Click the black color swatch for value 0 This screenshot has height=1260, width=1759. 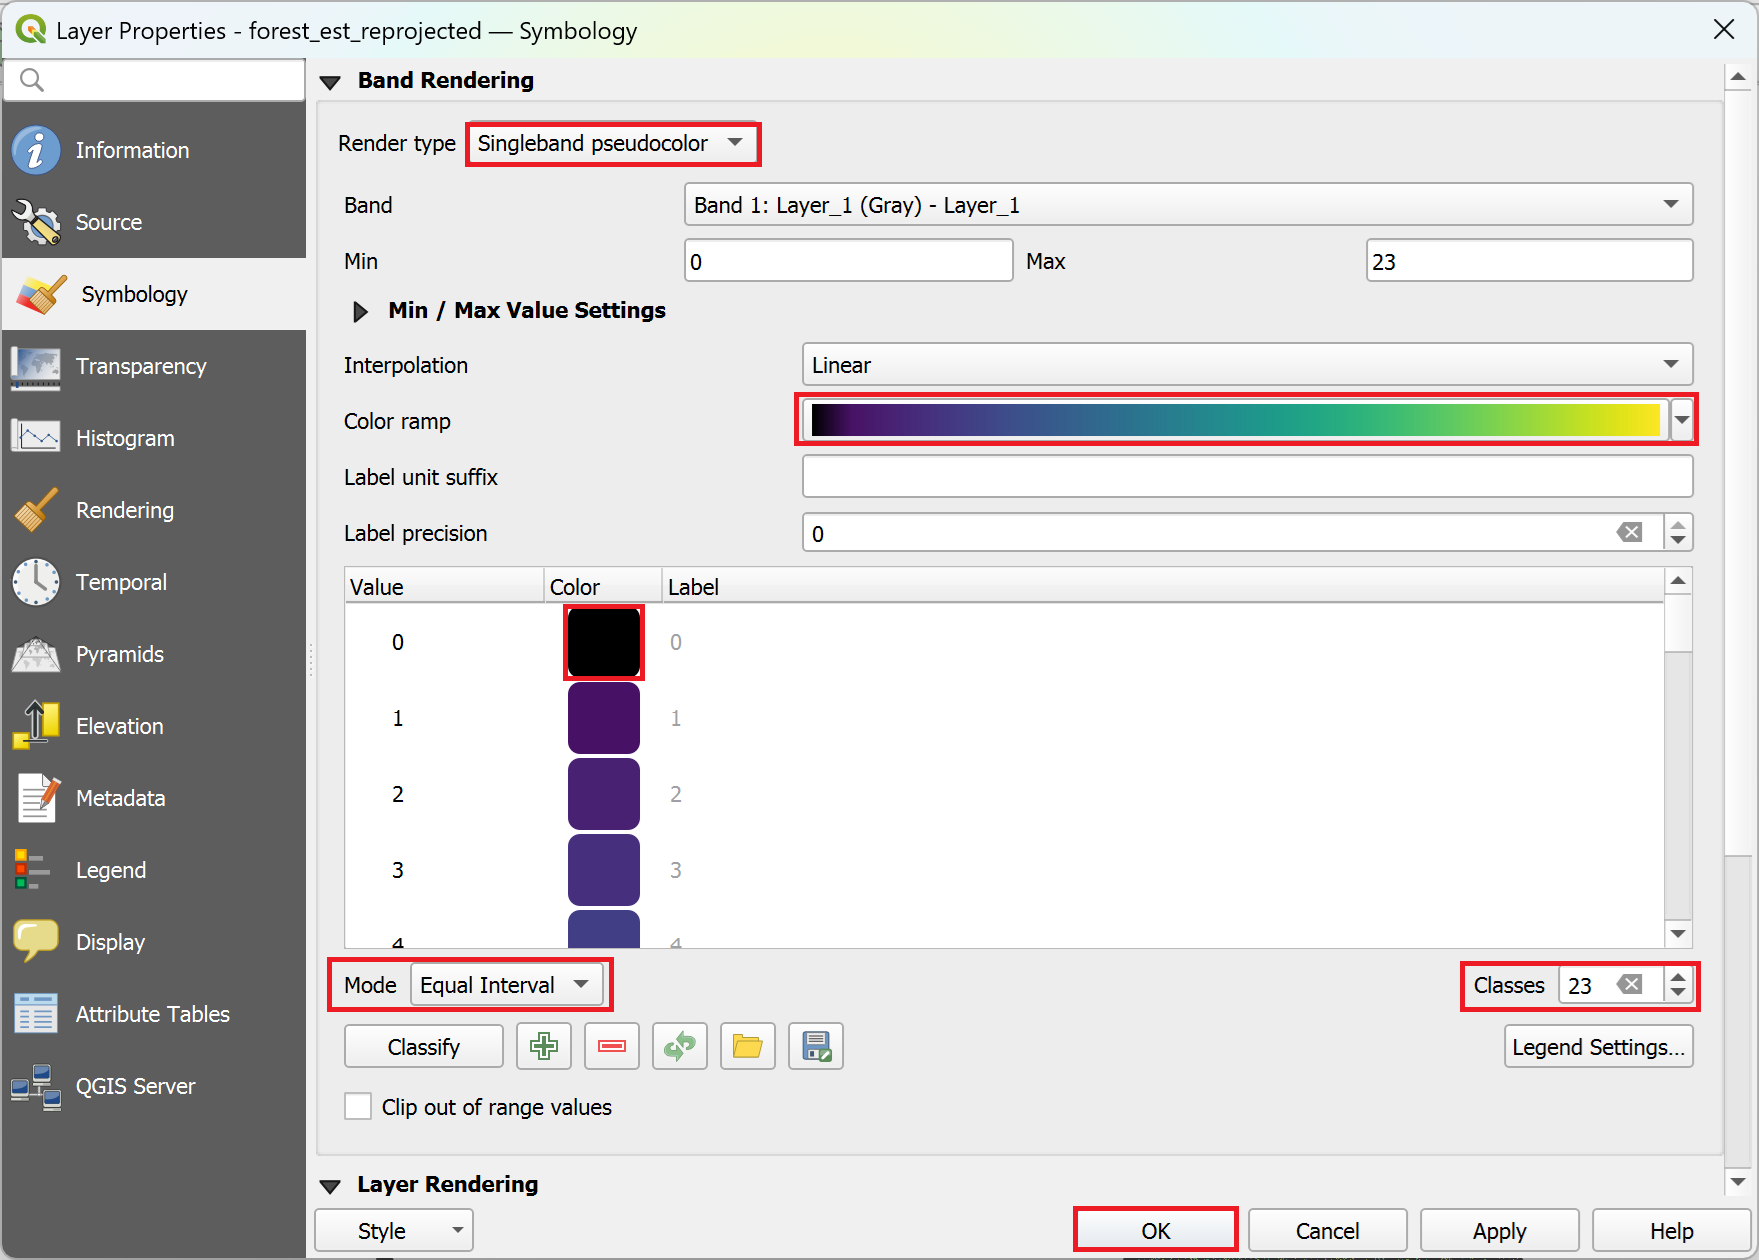point(604,642)
